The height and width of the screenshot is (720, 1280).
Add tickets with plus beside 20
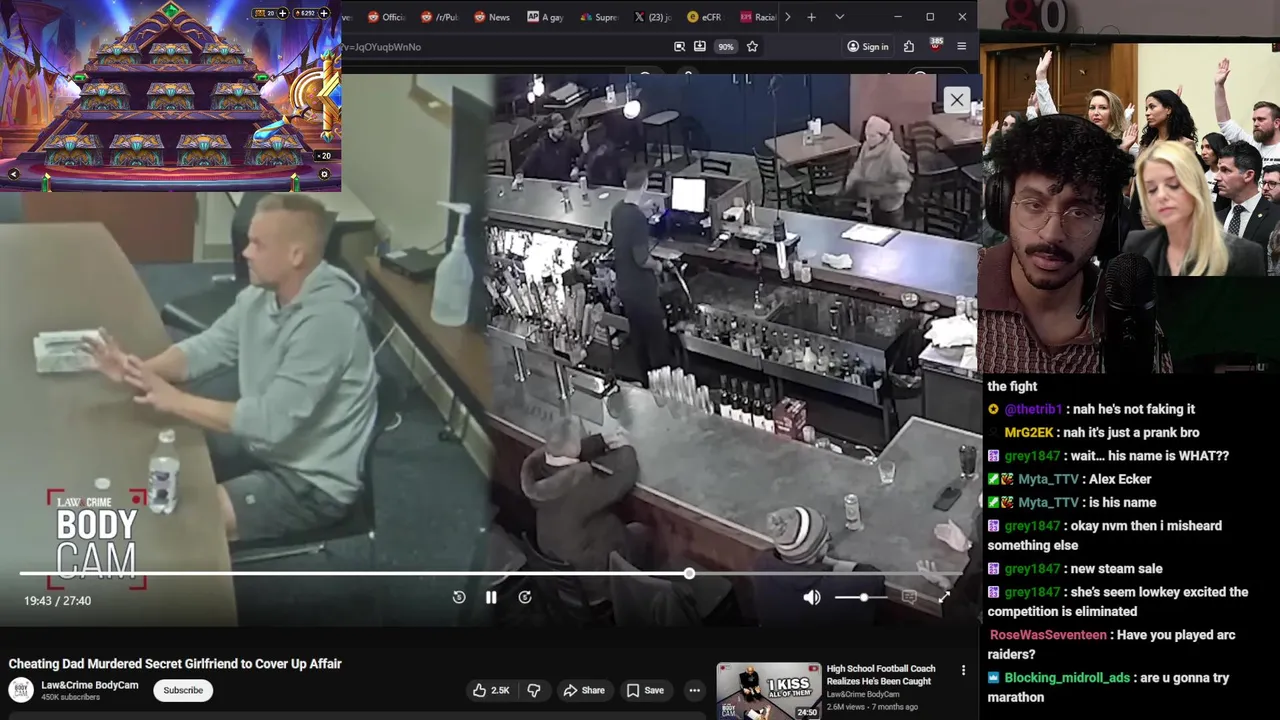282,13
